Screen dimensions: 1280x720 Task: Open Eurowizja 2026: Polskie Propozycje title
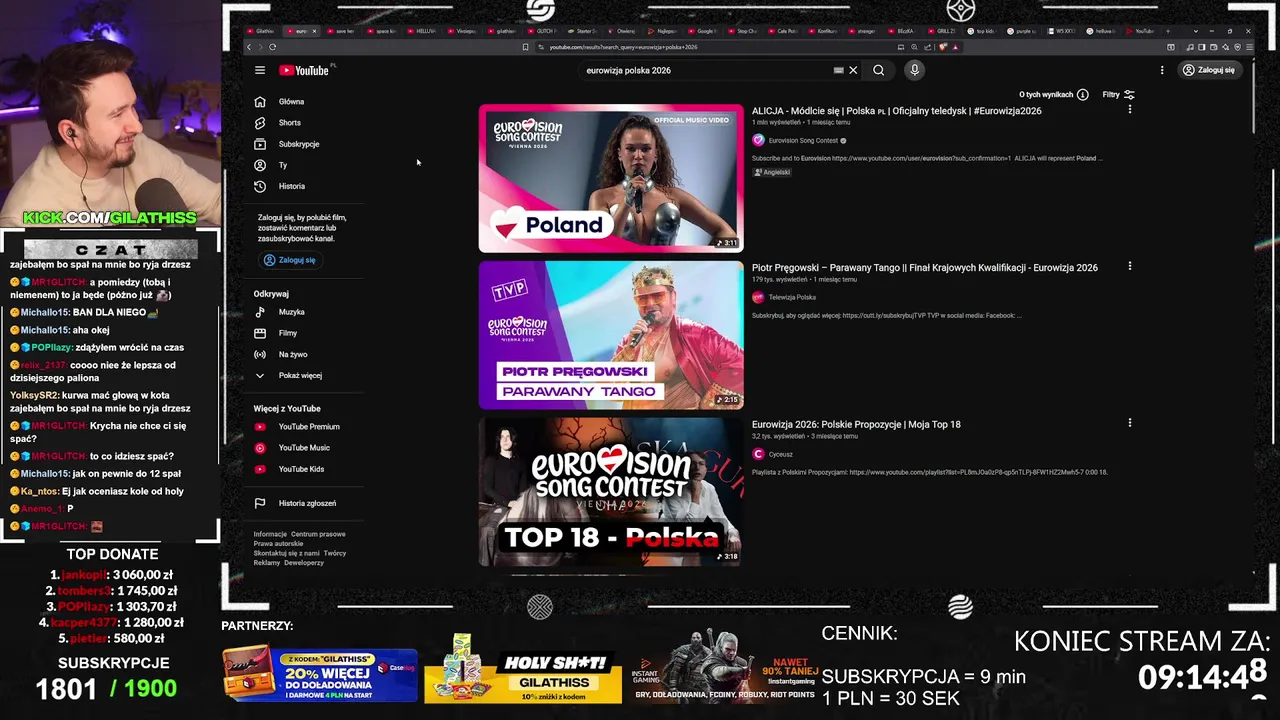pyautogui.click(x=856, y=425)
